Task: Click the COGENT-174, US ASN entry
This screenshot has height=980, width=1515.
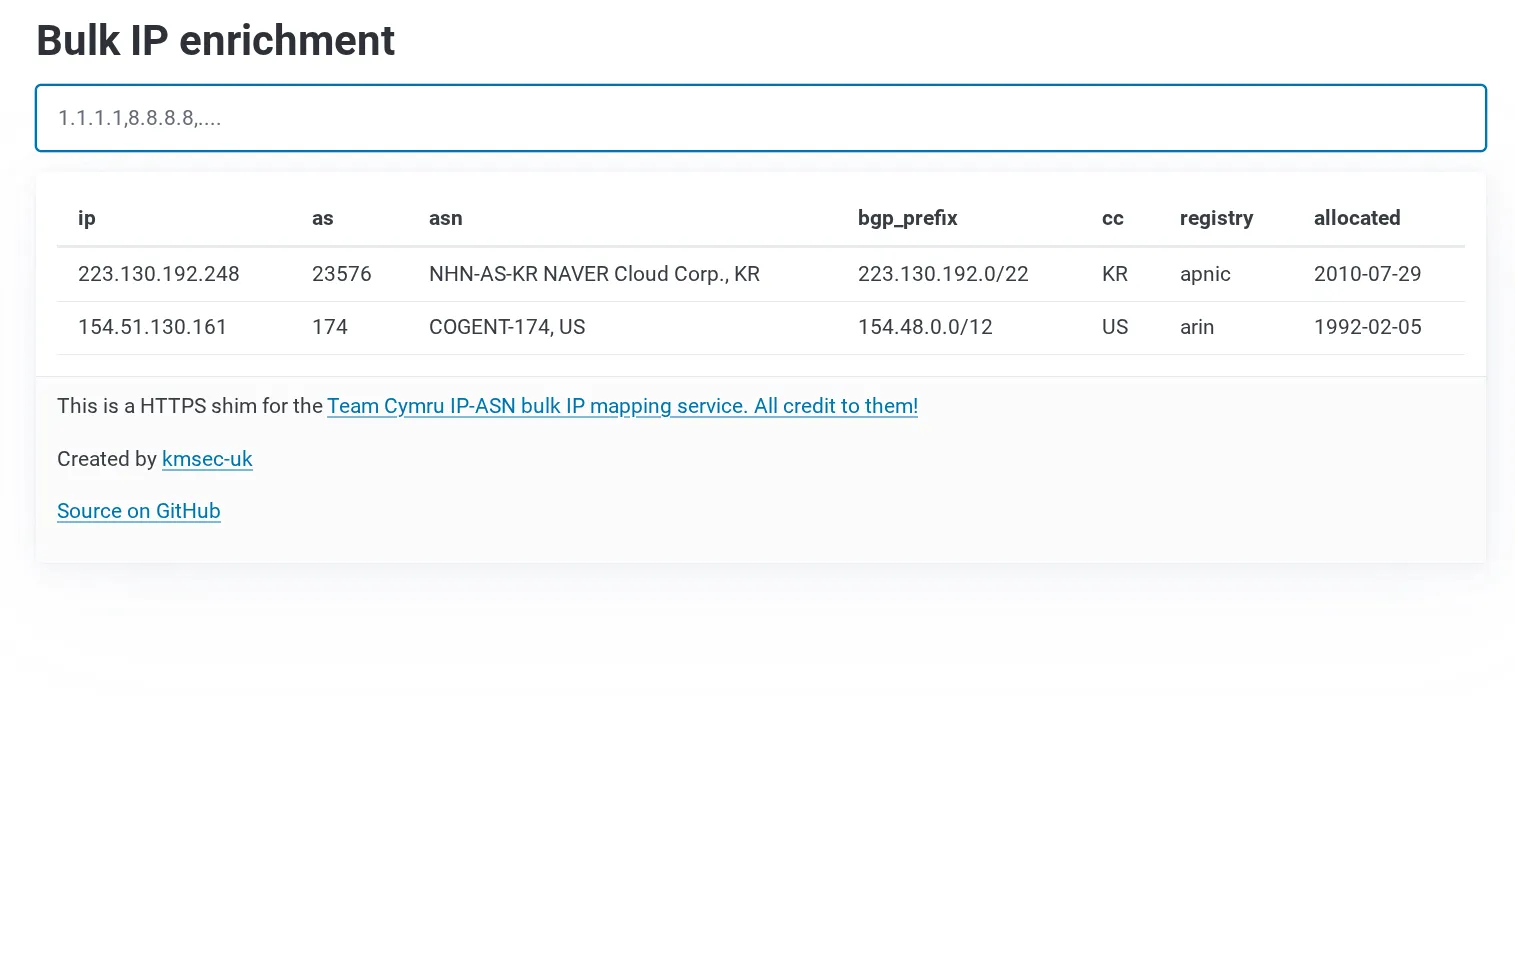Action: pos(507,327)
